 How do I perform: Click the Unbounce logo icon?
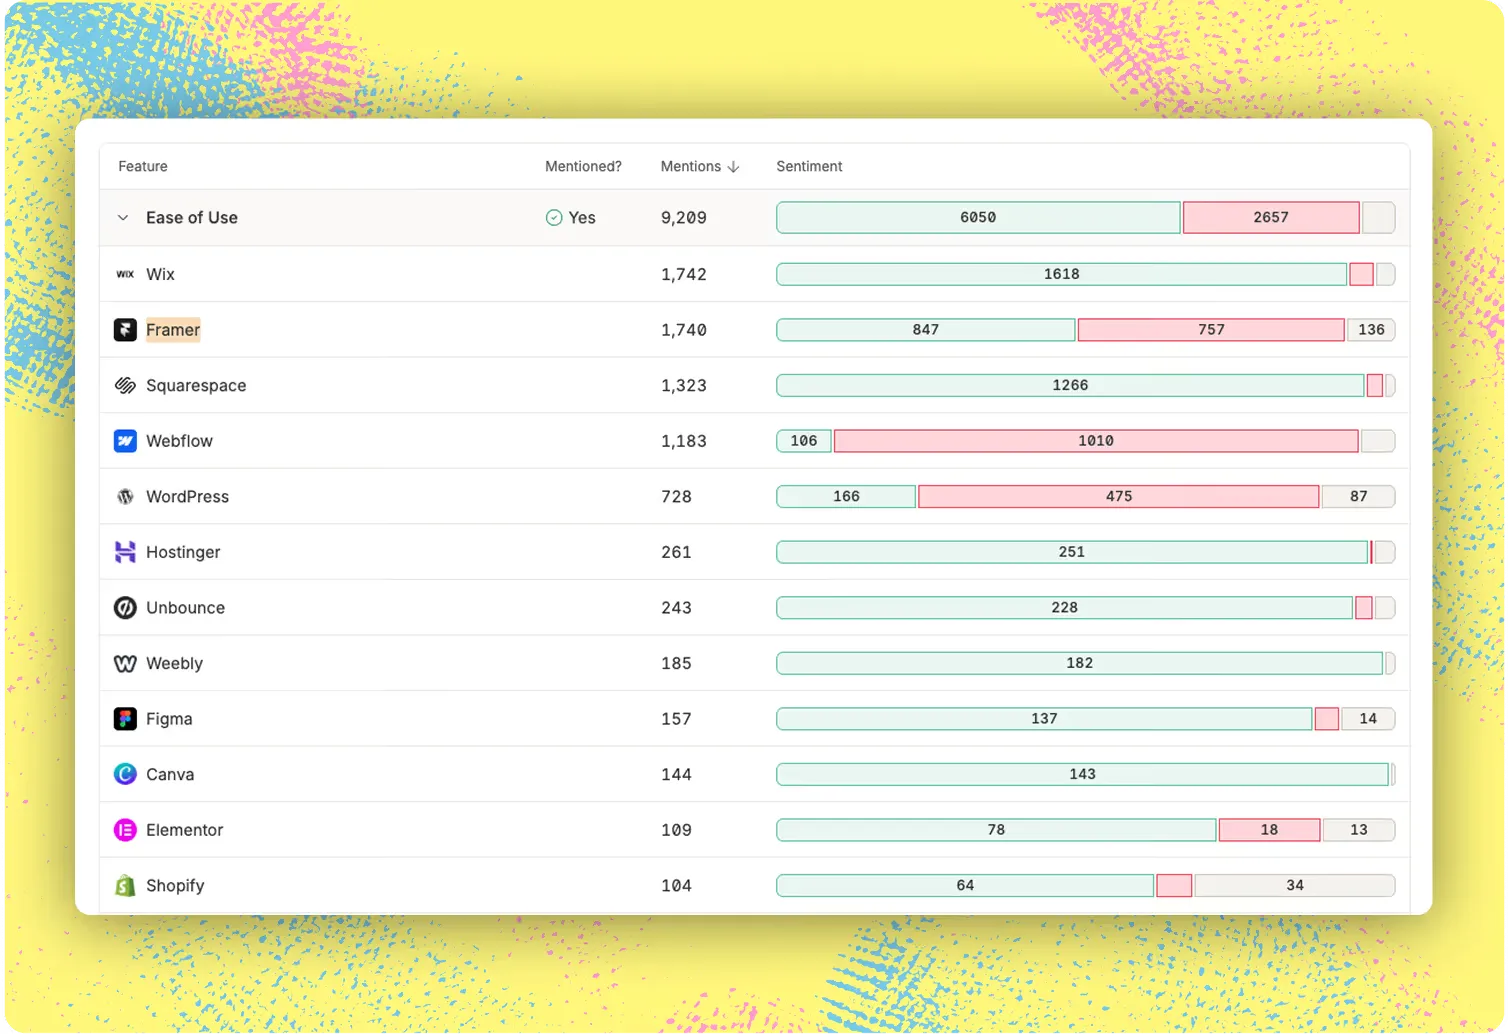pyautogui.click(x=125, y=608)
